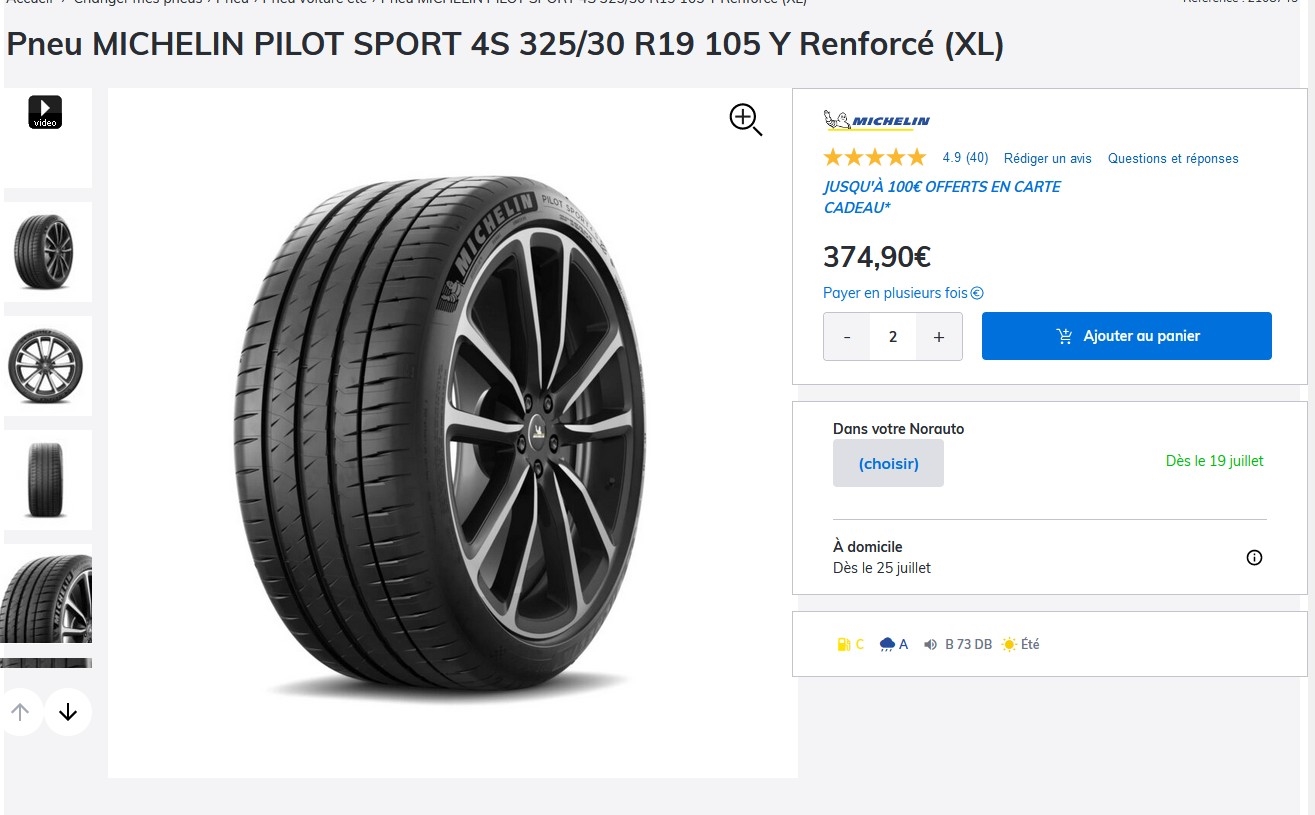The width and height of the screenshot is (1315, 815).
Task: Select the angled tire thumbnail
Action: (x=45, y=252)
